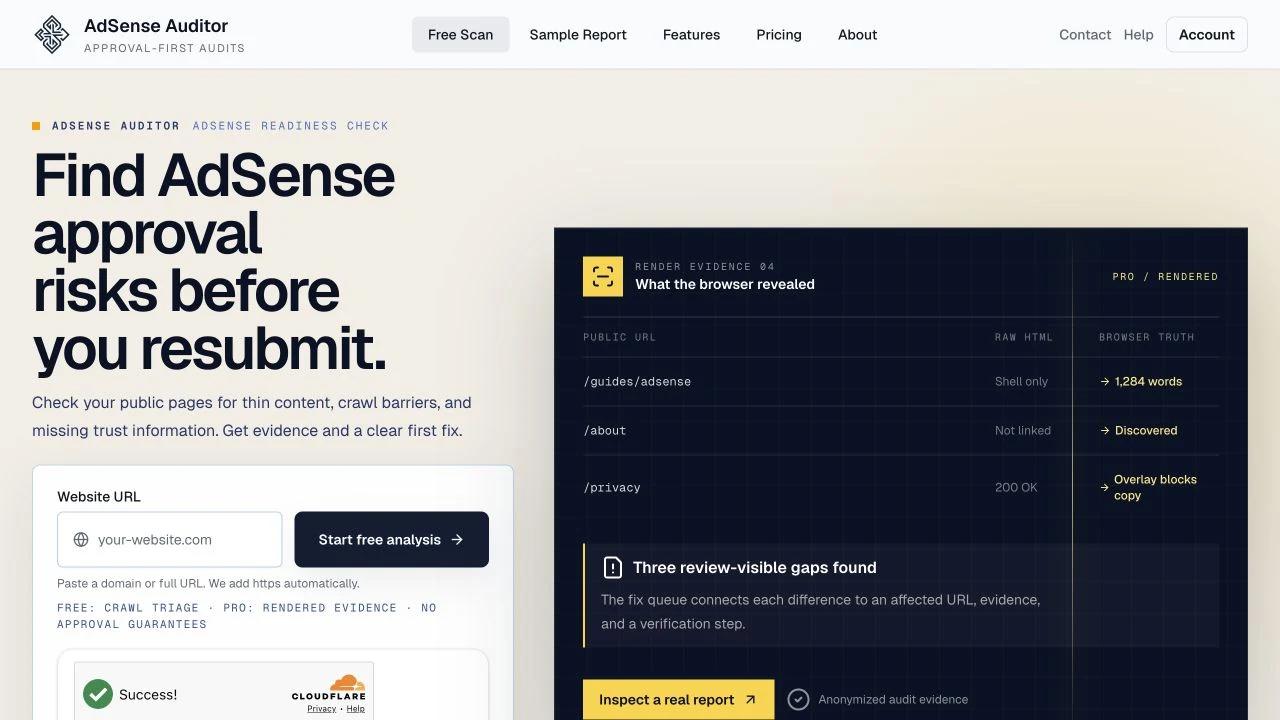Go to the Pricing page

click(x=779, y=34)
